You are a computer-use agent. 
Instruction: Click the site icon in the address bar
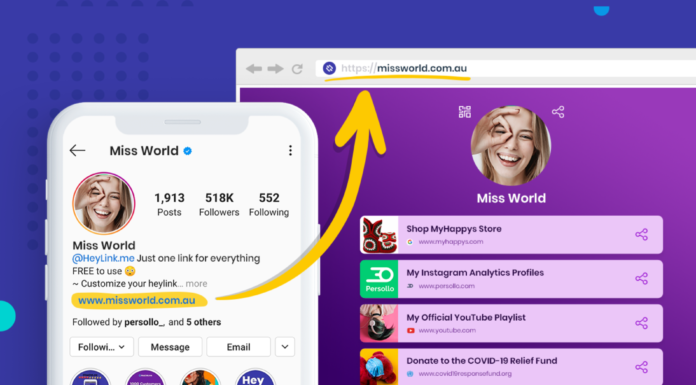click(329, 68)
